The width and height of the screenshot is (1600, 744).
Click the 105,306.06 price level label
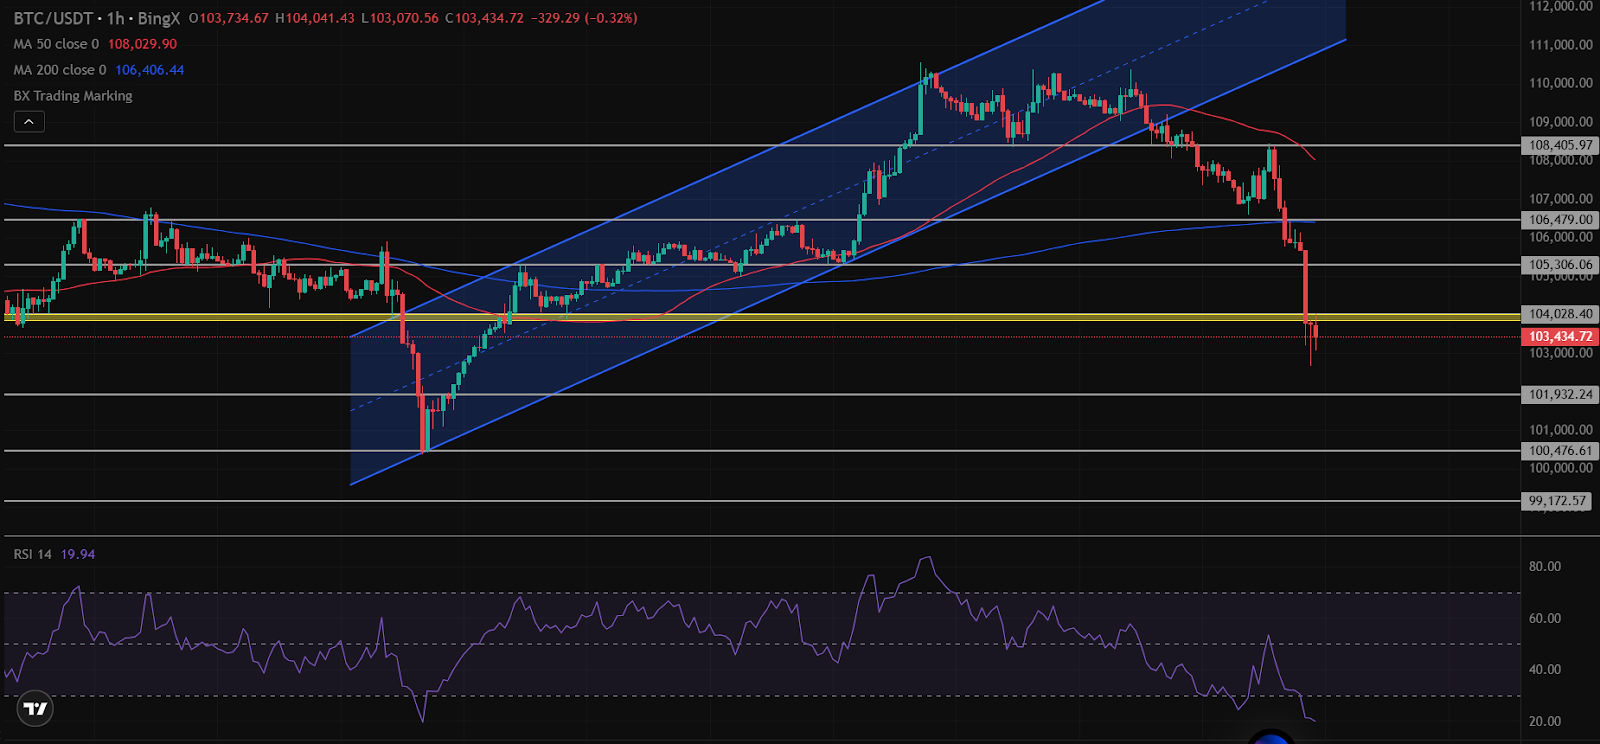click(1560, 265)
